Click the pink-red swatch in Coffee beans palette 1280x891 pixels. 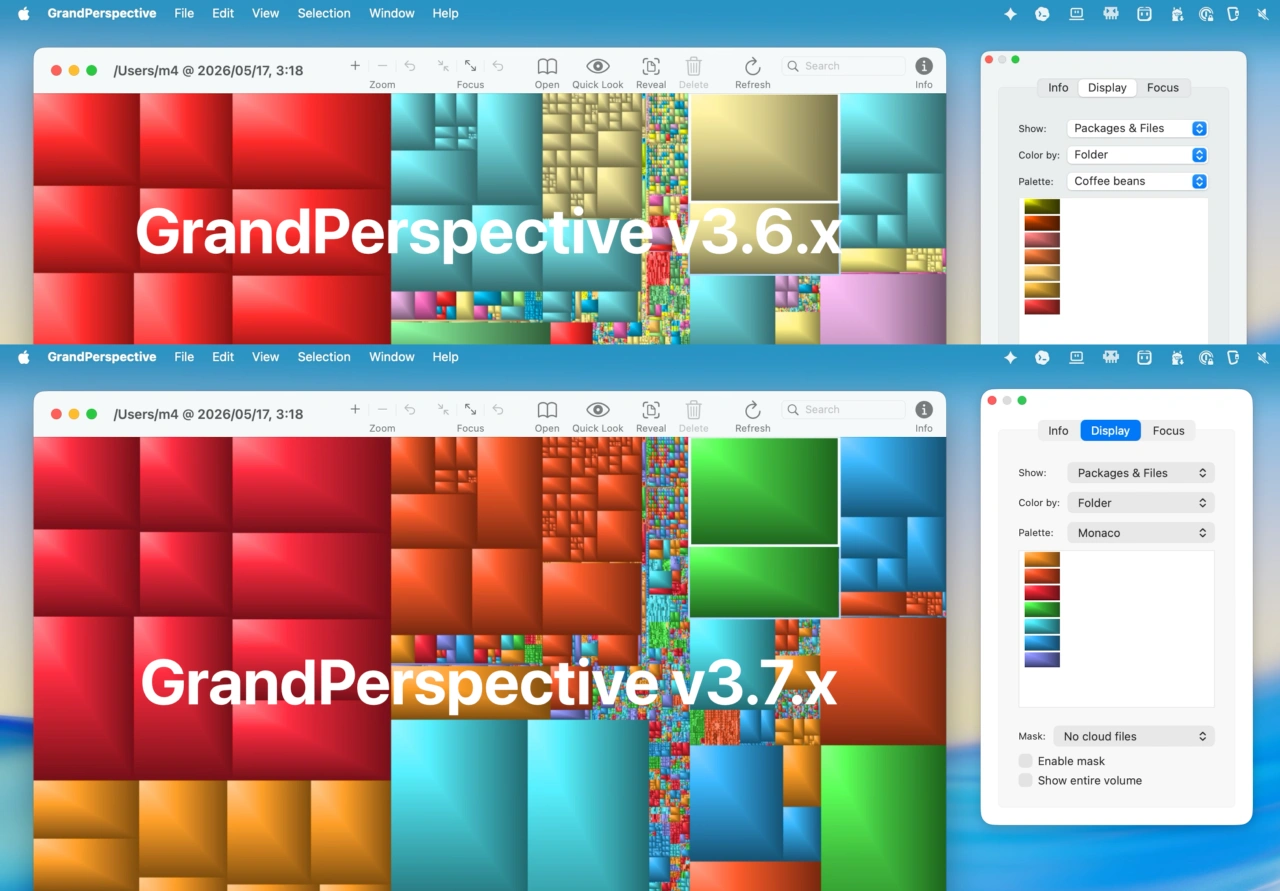pyautogui.click(x=1042, y=240)
